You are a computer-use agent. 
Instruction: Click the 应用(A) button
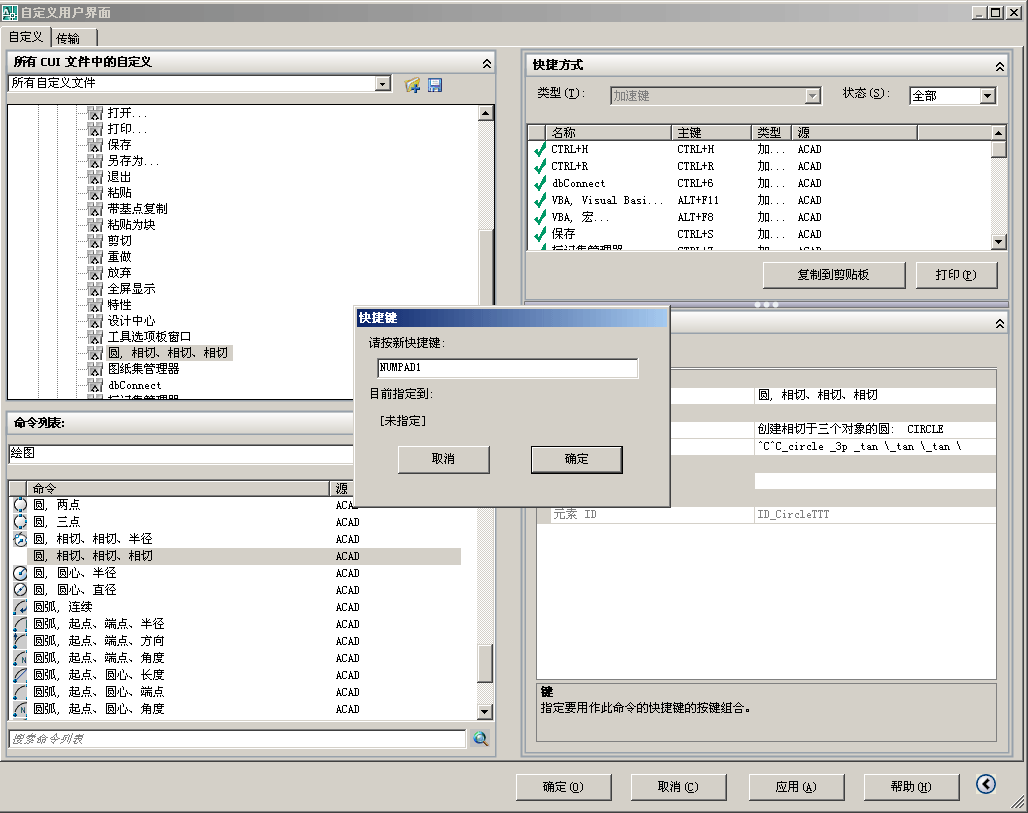click(x=796, y=787)
